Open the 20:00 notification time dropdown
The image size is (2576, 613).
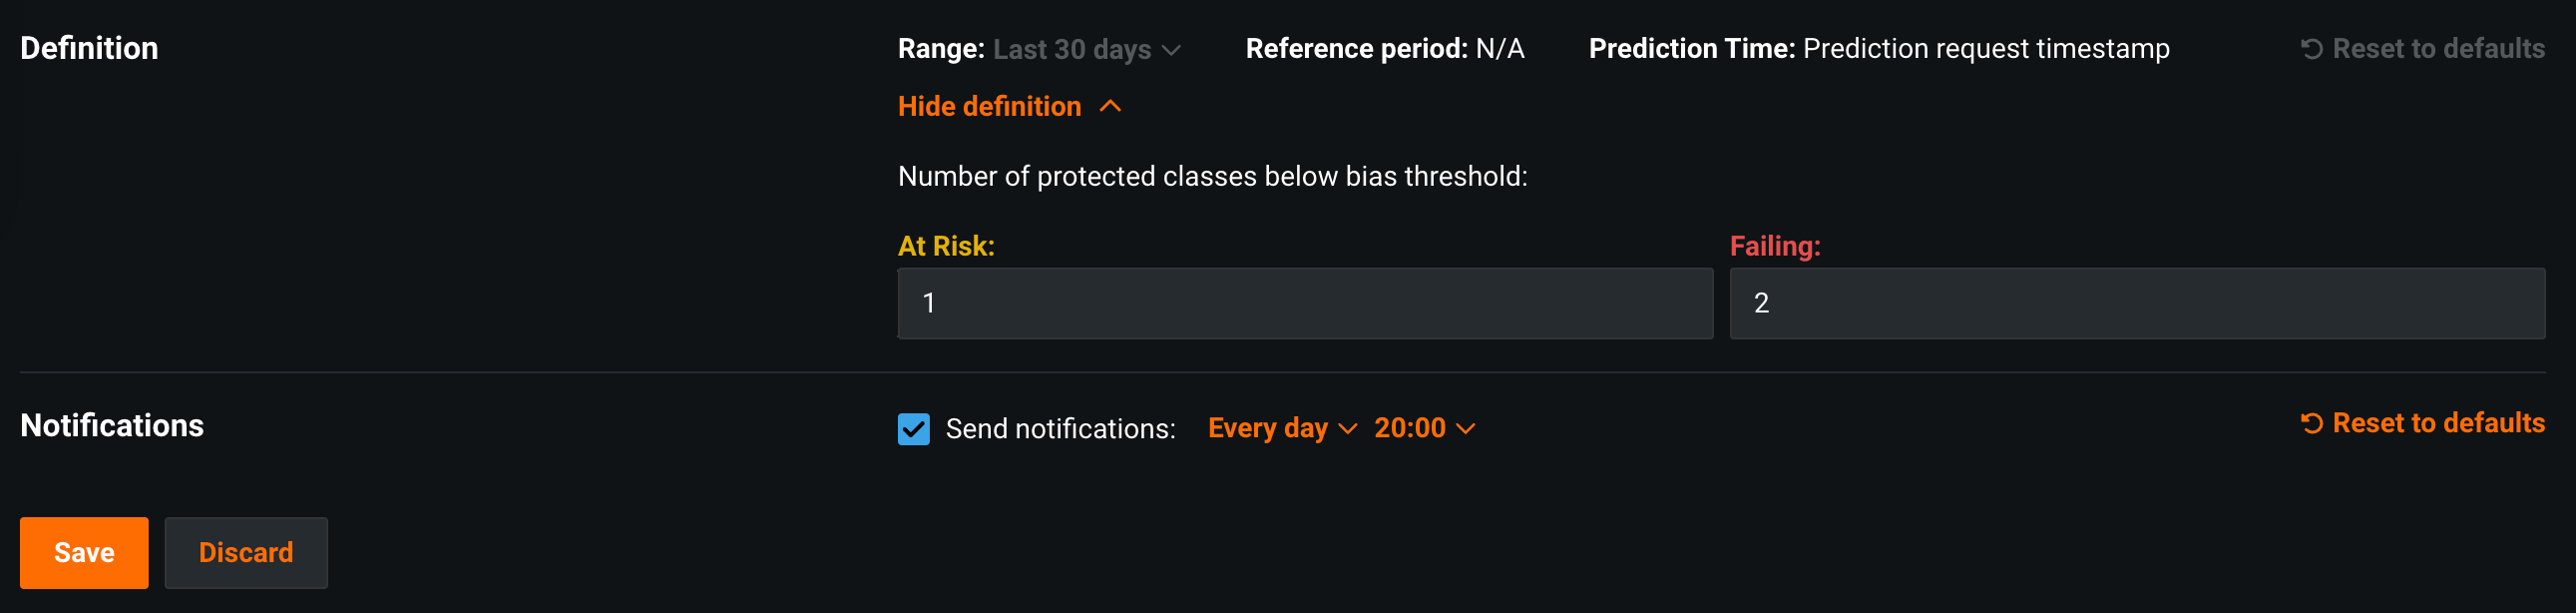tap(1409, 428)
